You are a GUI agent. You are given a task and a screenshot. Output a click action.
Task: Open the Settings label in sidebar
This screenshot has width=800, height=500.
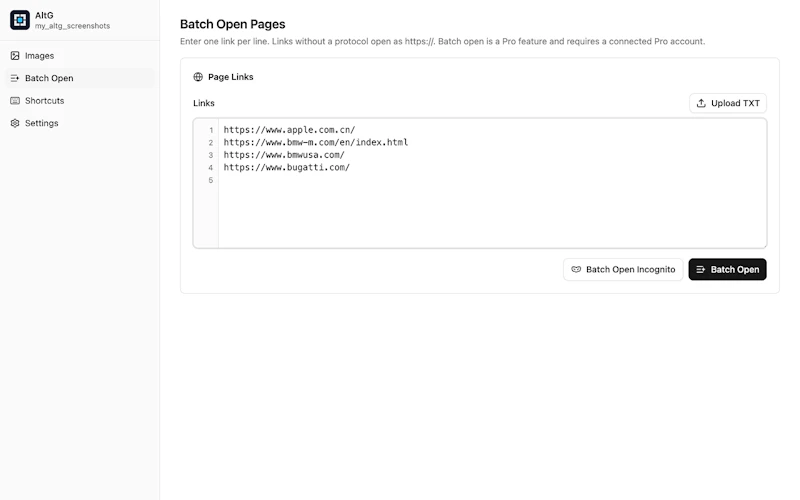click(41, 123)
